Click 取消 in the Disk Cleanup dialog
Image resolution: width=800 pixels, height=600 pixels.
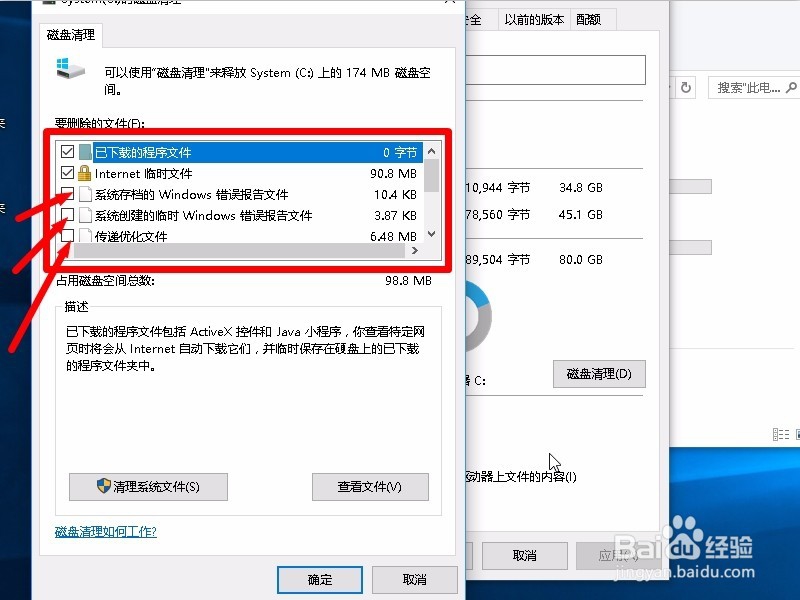414,580
